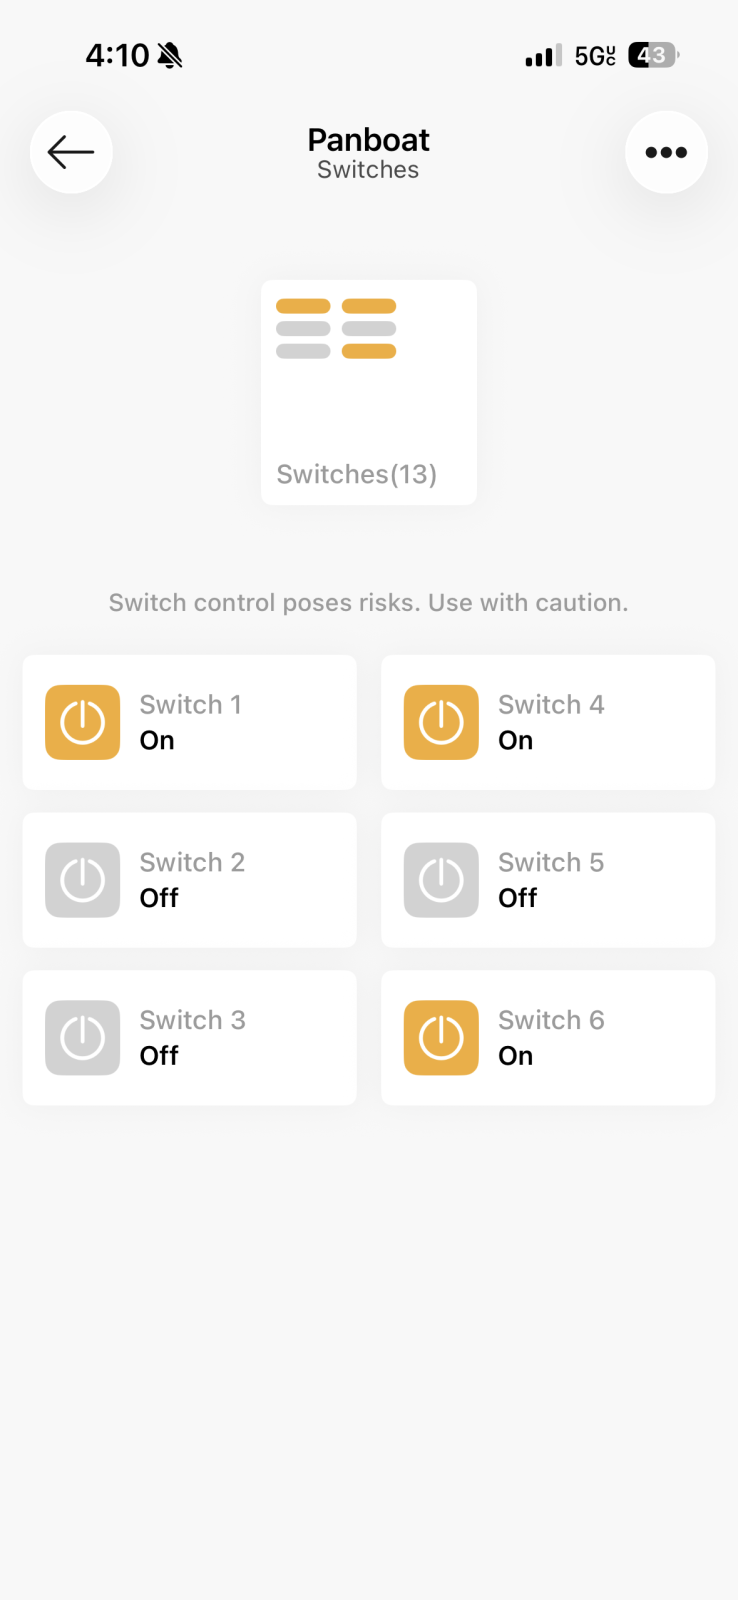Select the Switch 4 tile label
The width and height of the screenshot is (738, 1600).
pos(551,705)
